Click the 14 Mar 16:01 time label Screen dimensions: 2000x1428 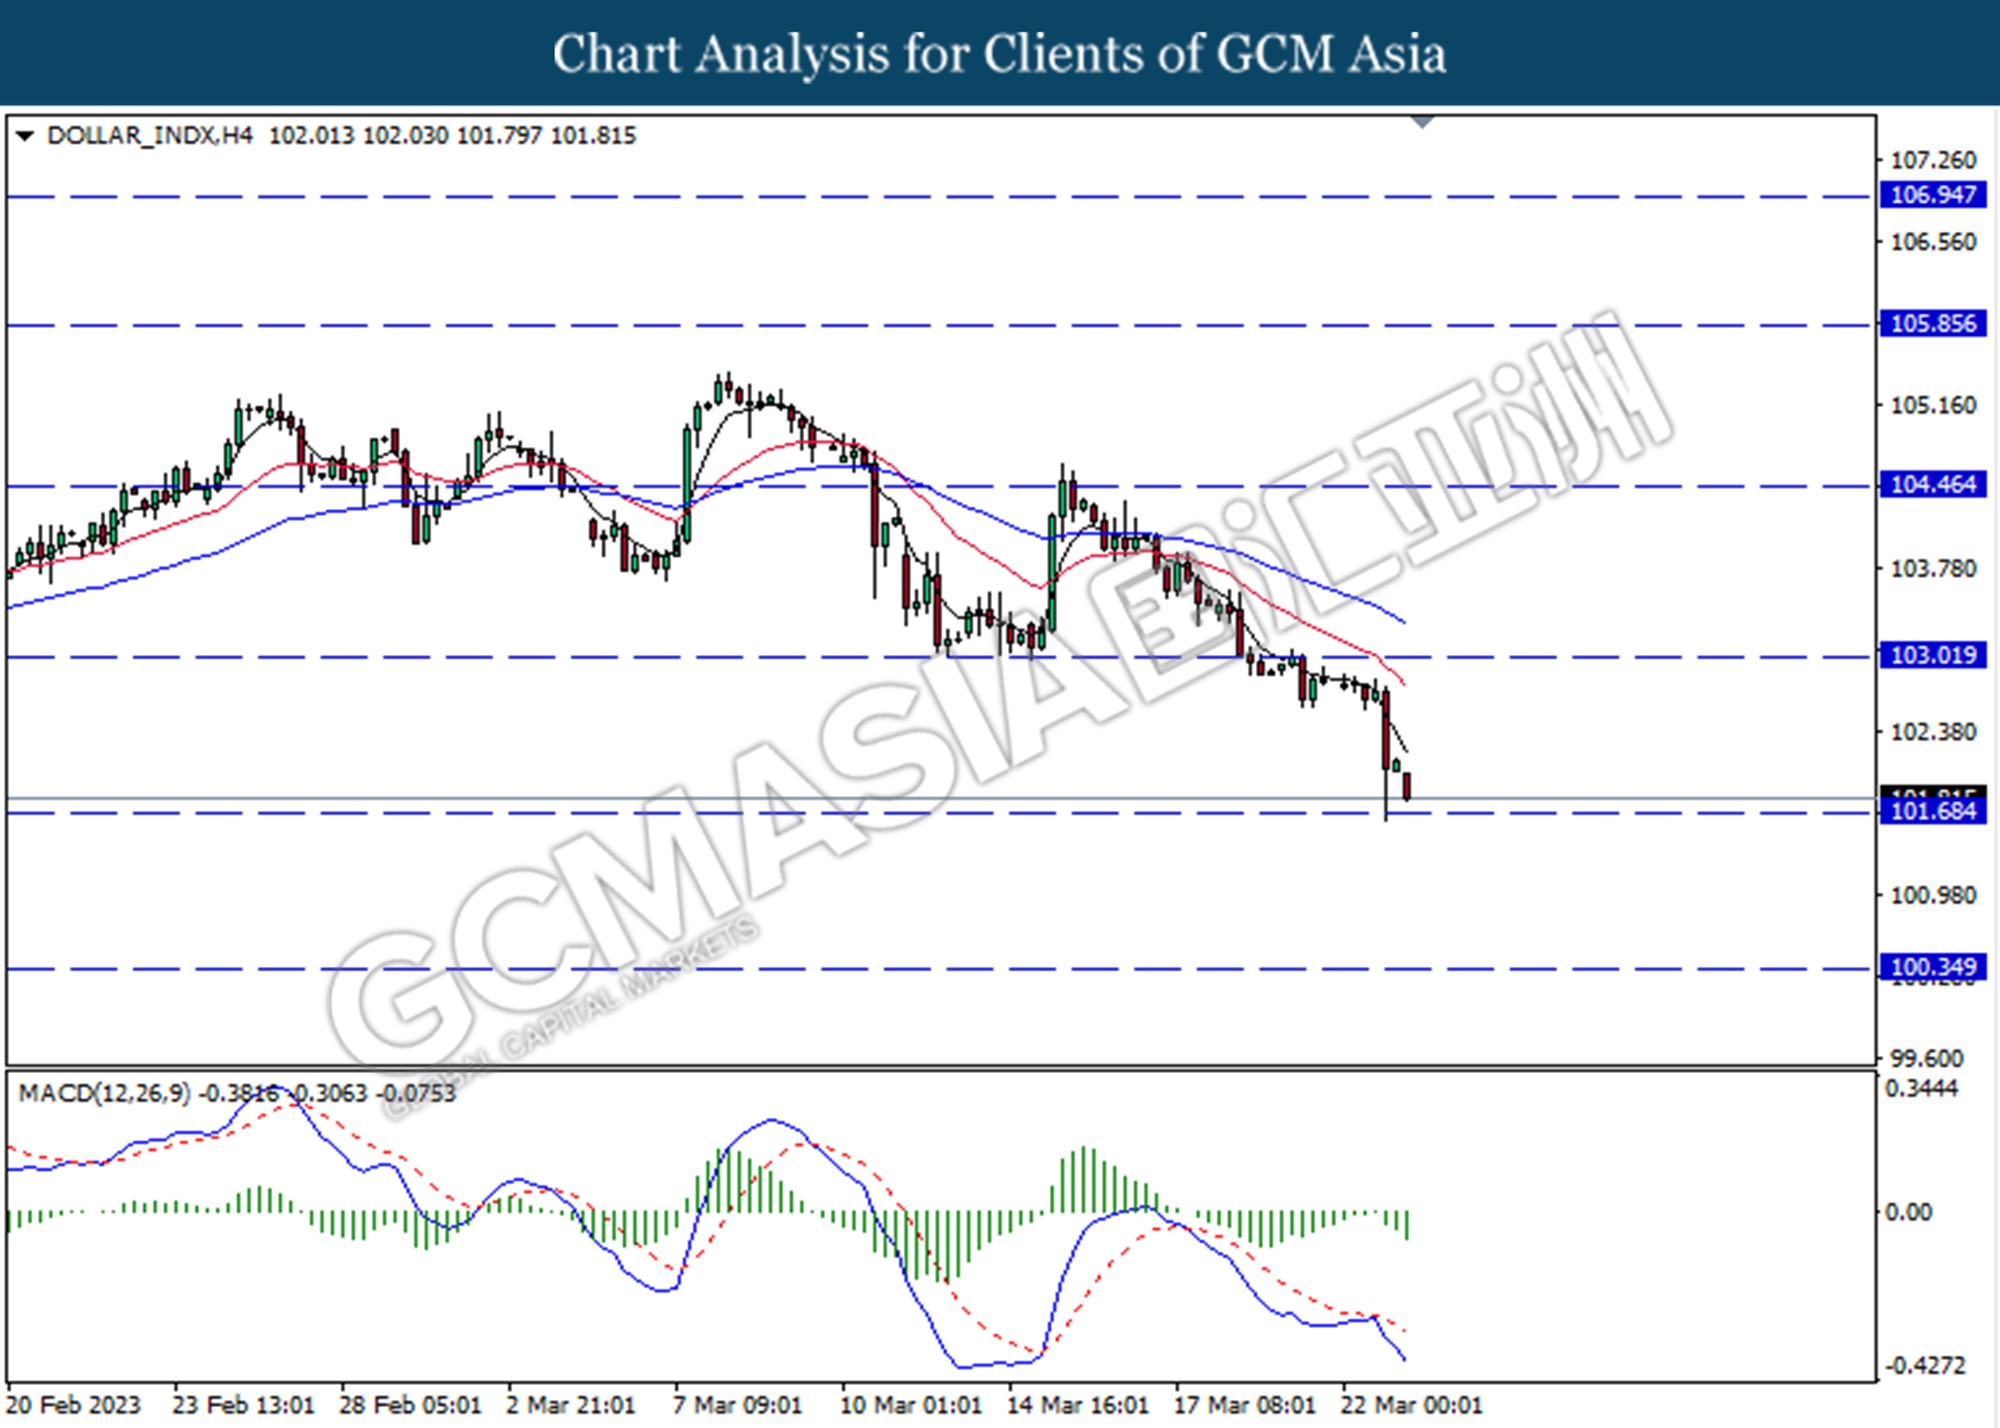click(1077, 1405)
